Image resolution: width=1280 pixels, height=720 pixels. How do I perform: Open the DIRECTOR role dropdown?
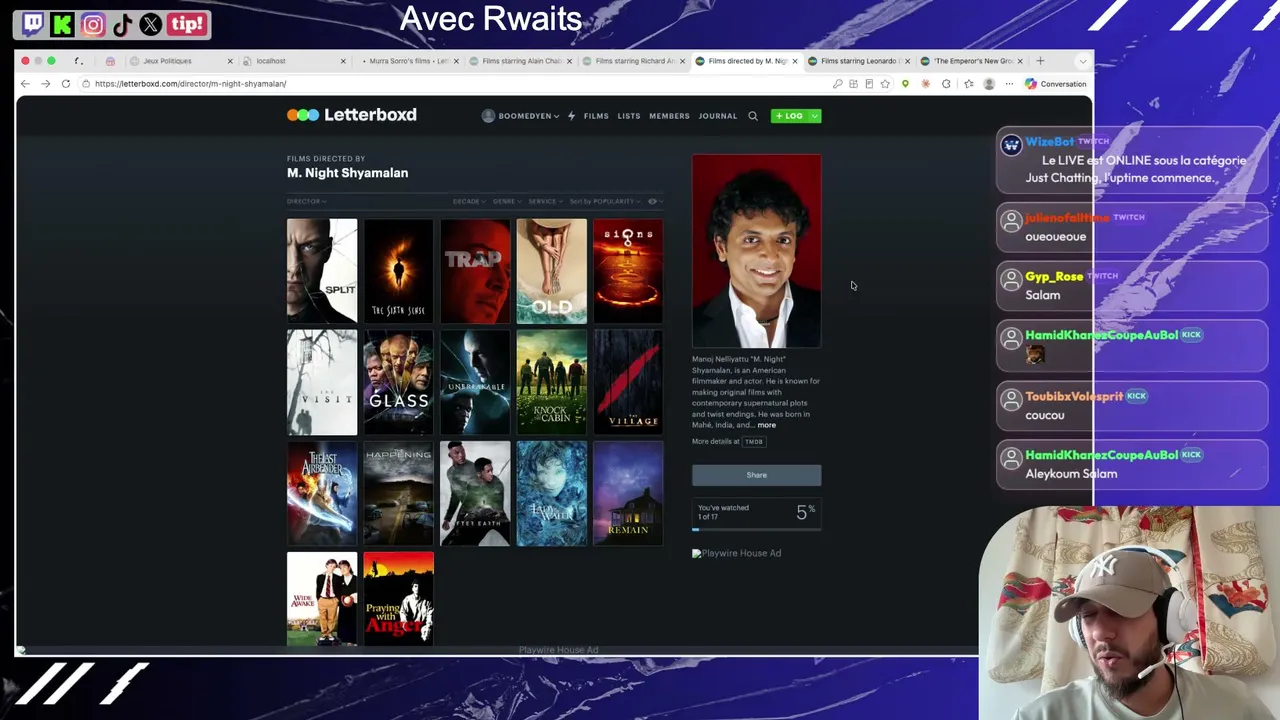pos(307,201)
